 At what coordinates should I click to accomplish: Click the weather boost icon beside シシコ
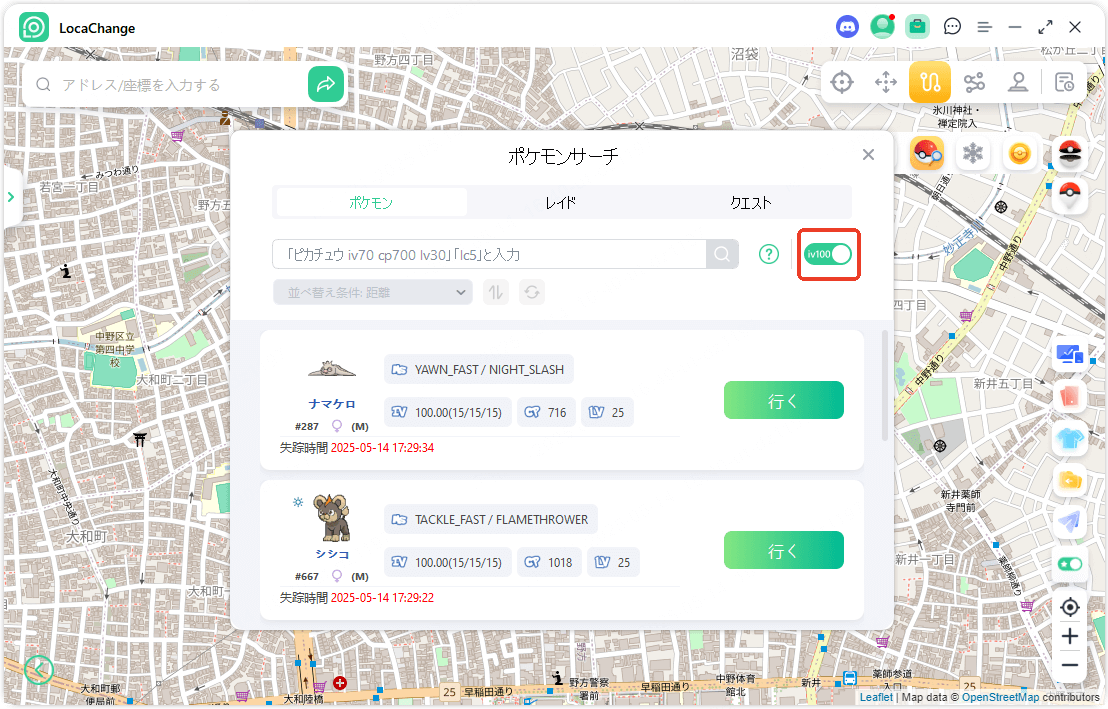[298, 502]
